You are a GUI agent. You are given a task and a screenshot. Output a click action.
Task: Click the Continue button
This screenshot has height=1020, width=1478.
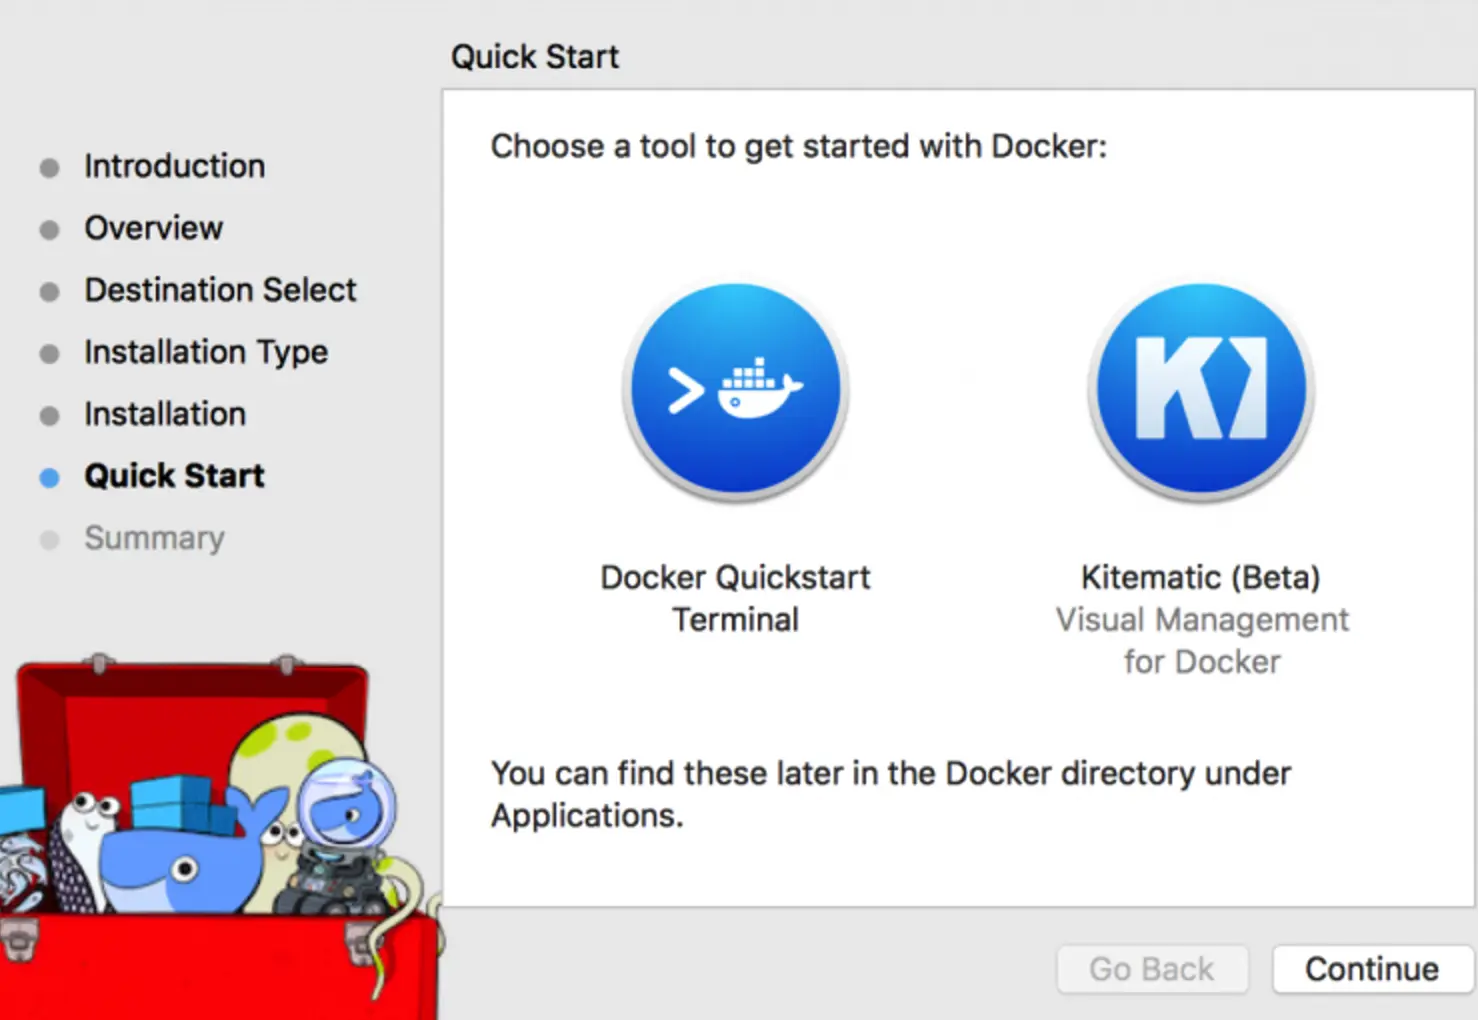[x=1372, y=969]
